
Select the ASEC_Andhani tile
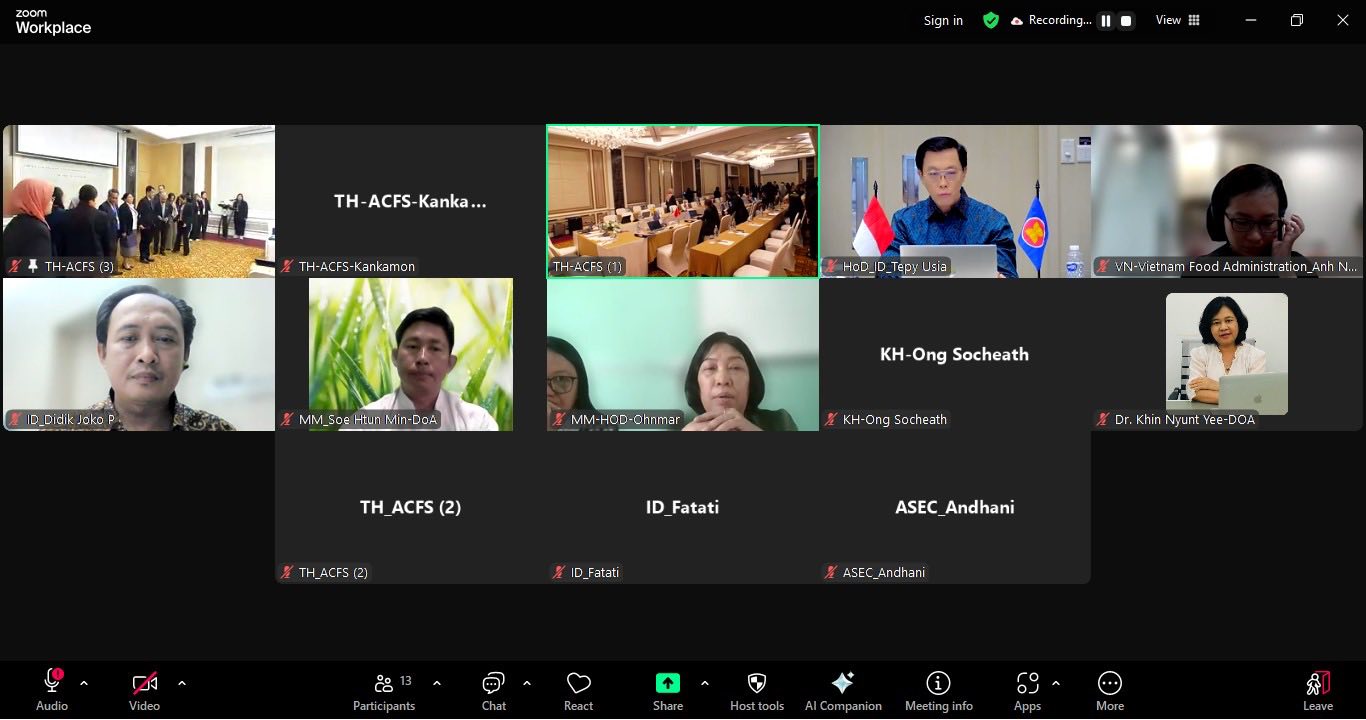point(955,508)
